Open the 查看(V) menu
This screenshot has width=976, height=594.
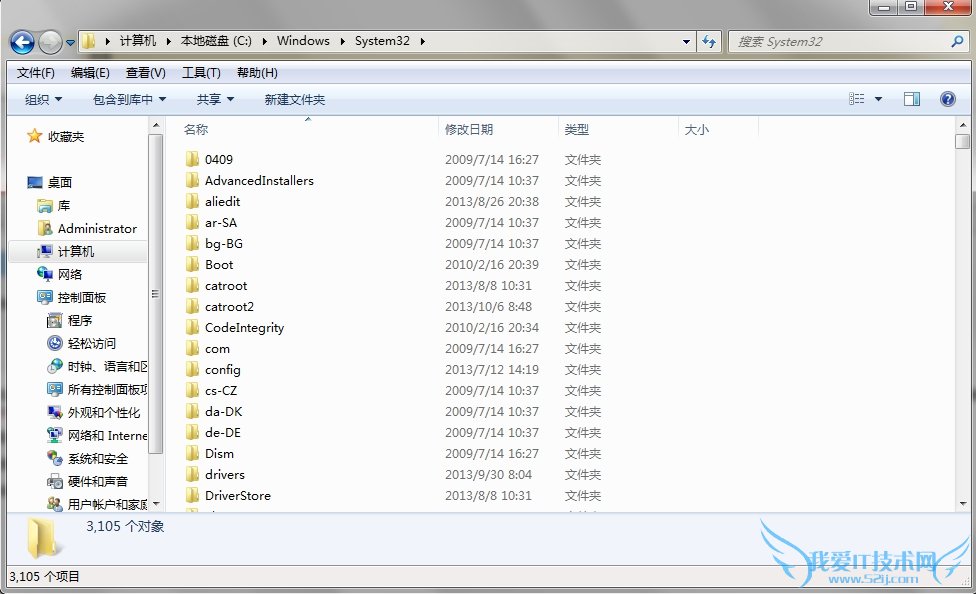146,73
